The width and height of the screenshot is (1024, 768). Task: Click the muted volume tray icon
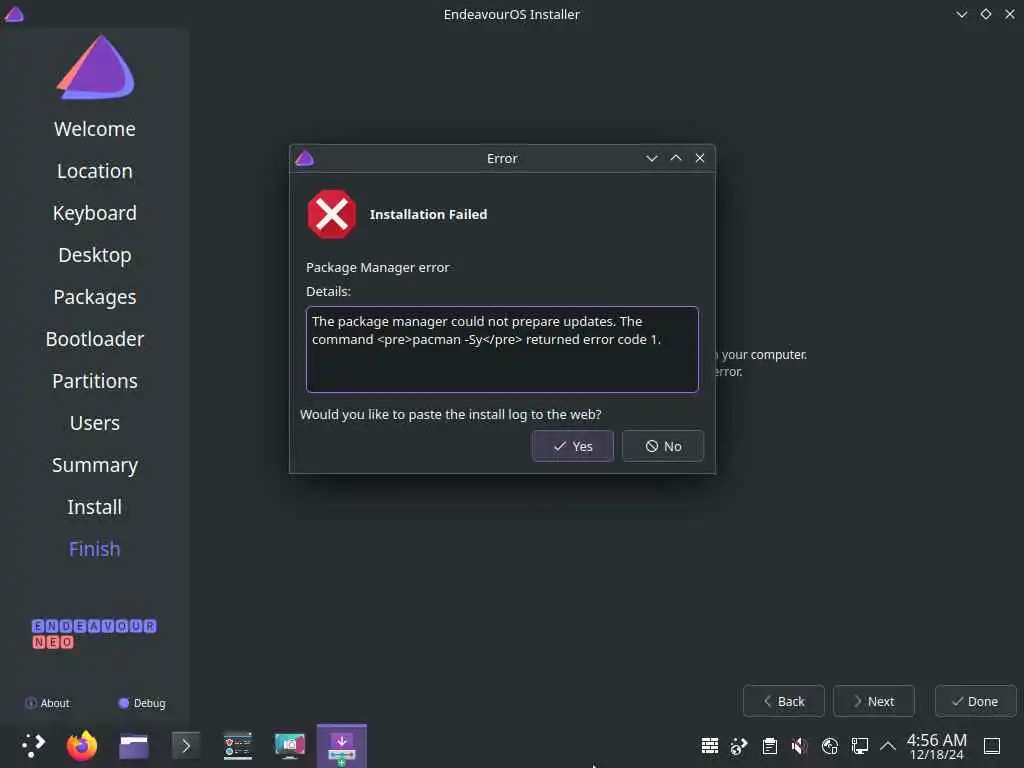tap(799, 746)
